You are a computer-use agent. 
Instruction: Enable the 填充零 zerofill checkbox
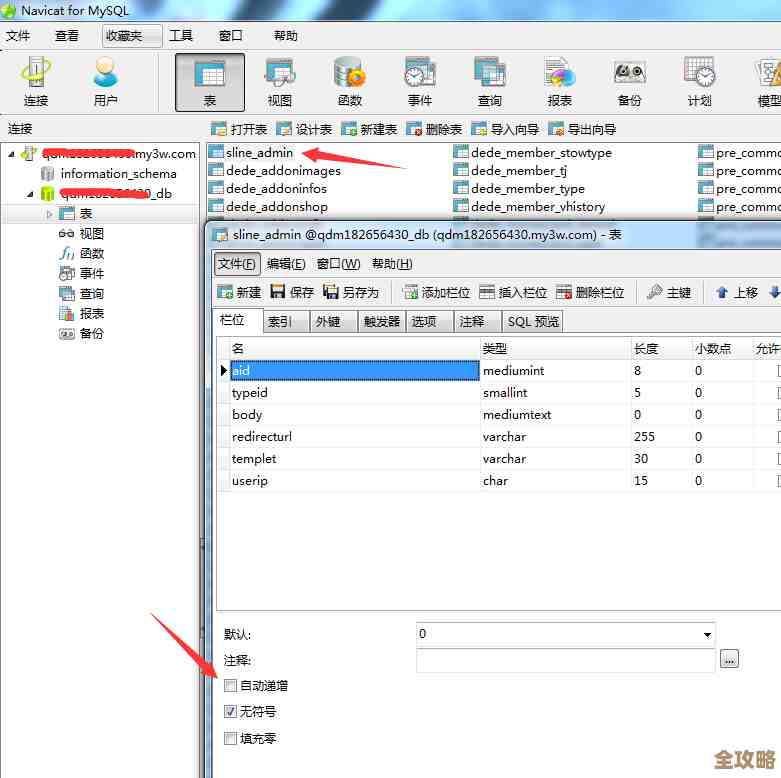click(230, 738)
